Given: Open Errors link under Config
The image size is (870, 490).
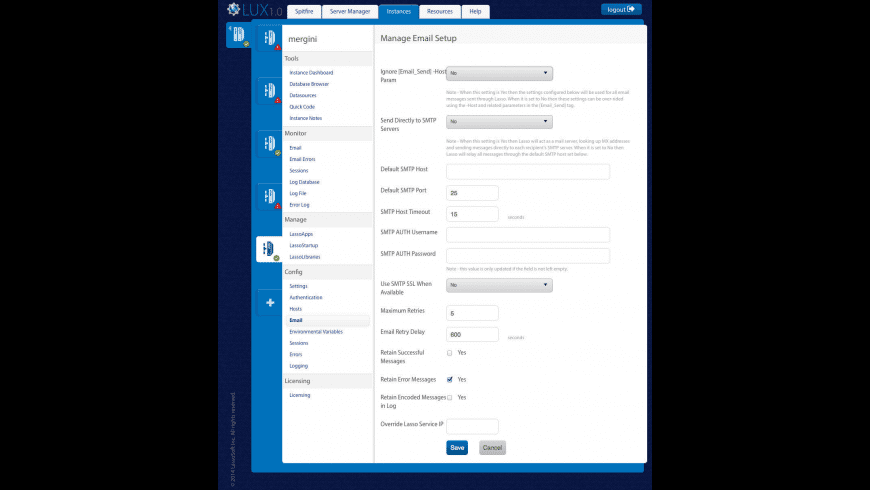Looking at the screenshot, I should (296, 355).
